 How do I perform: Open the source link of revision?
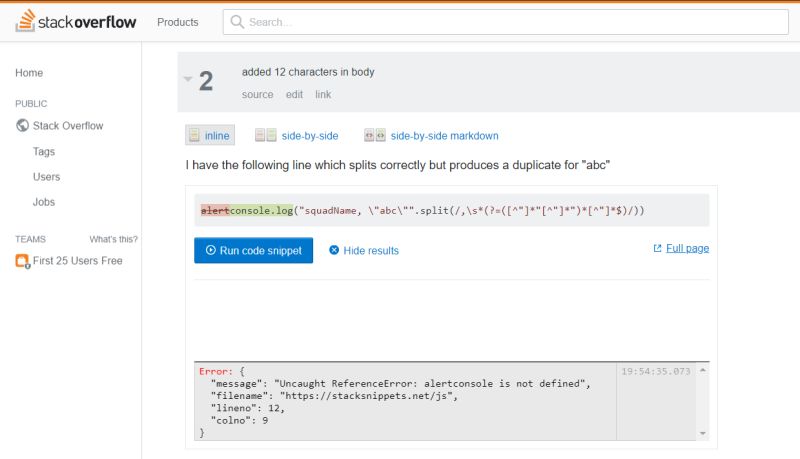click(x=258, y=94)
